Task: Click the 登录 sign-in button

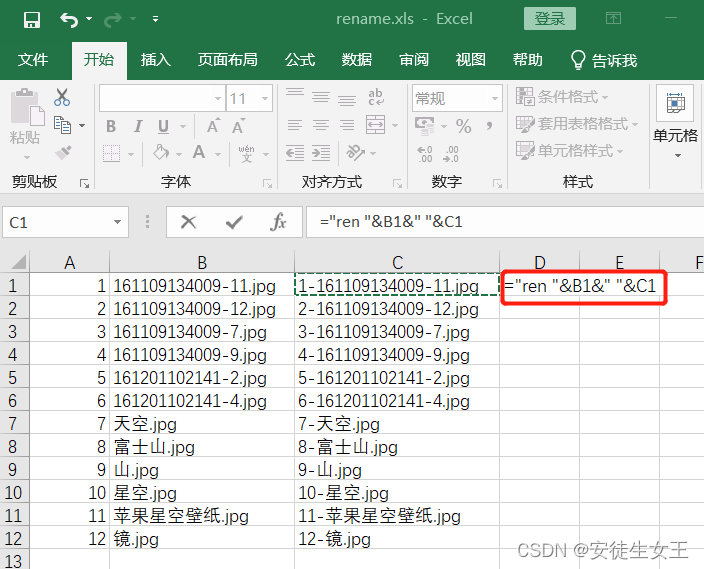Action: pos(550,19)
